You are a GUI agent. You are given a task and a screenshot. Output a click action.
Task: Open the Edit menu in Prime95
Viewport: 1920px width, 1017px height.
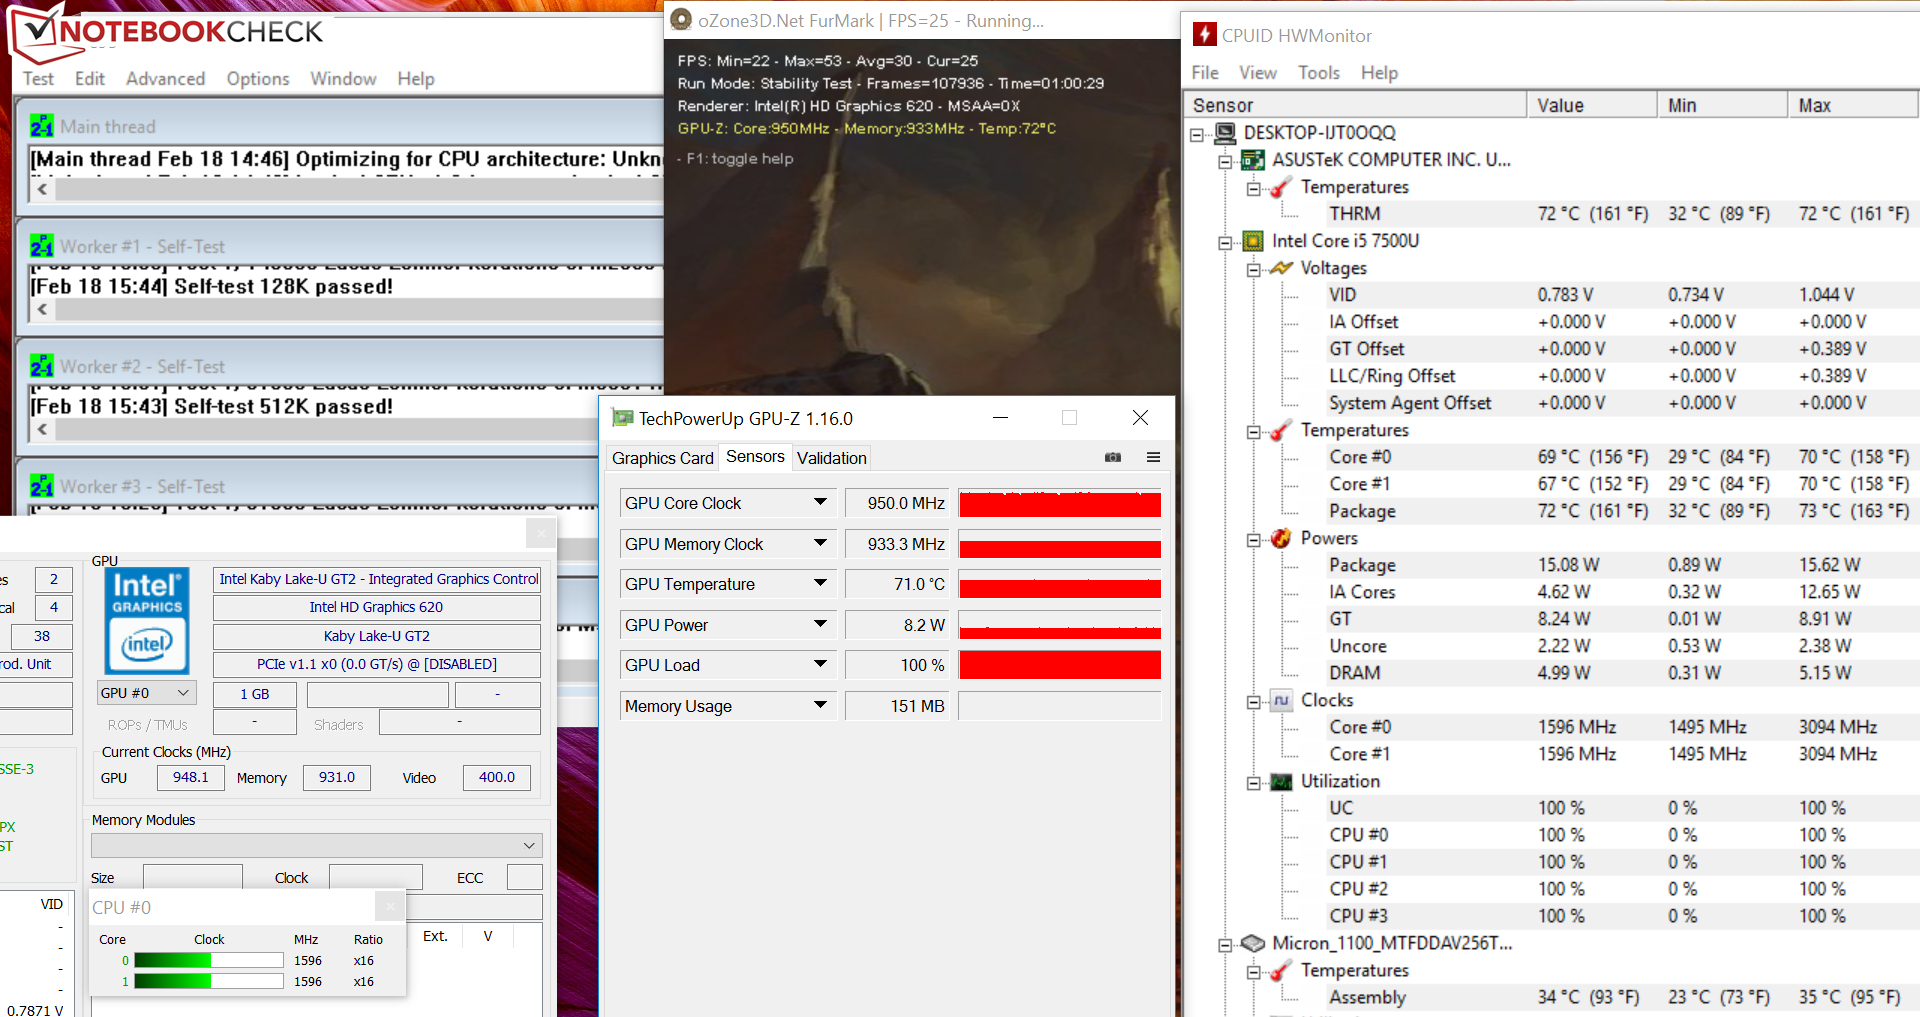pos(90,78)
